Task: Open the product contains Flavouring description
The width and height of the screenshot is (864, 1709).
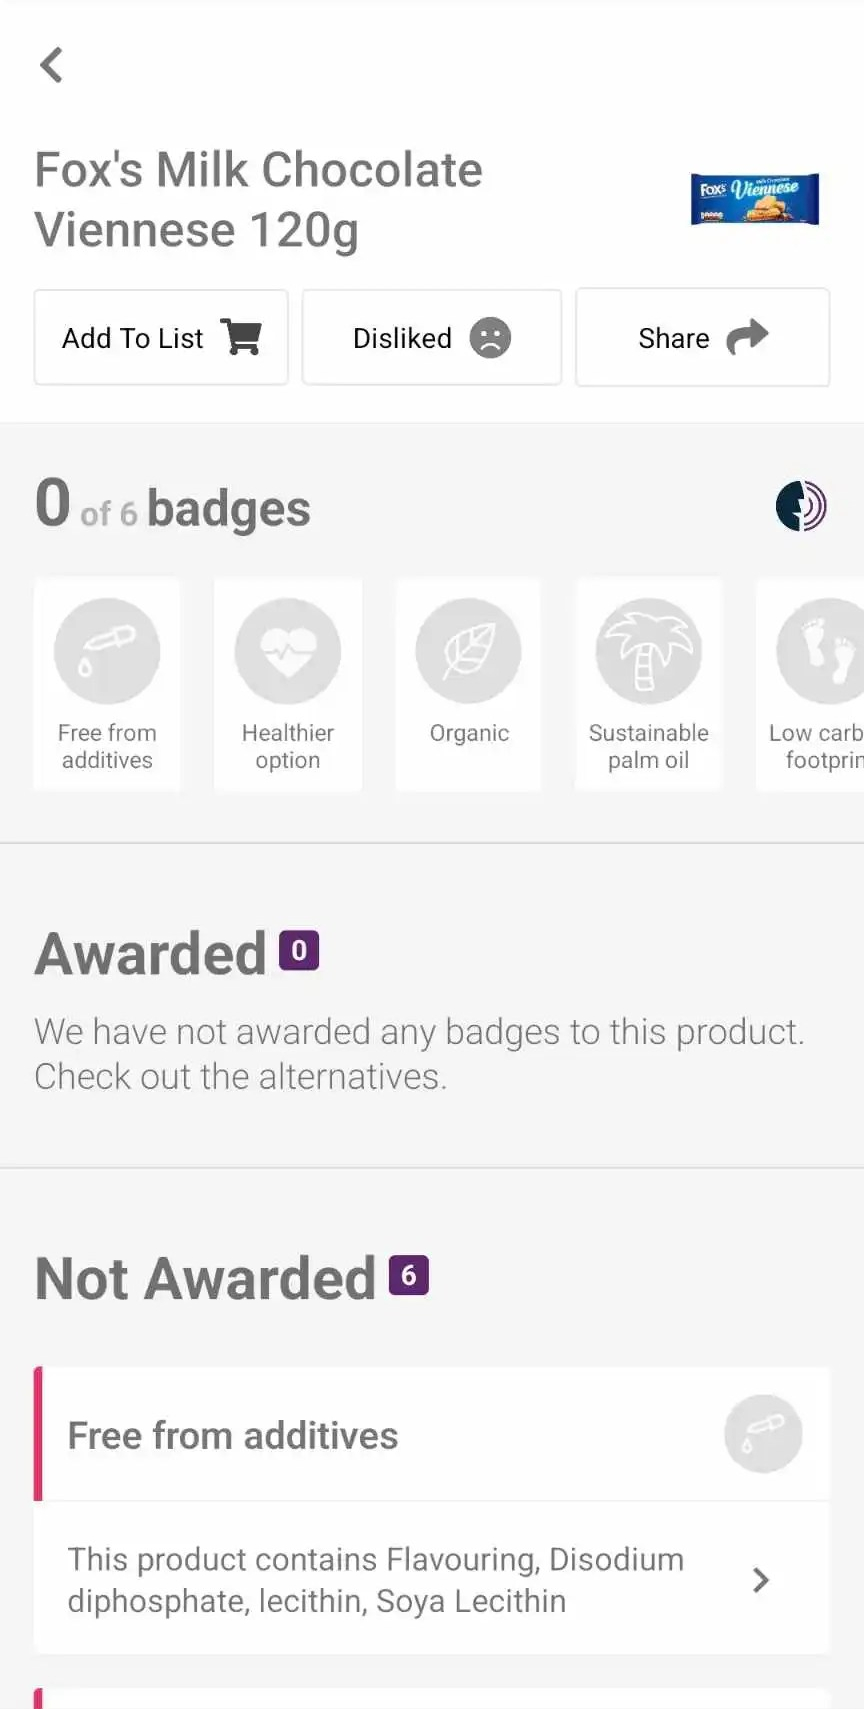Action: click(x=376, y=1580)
